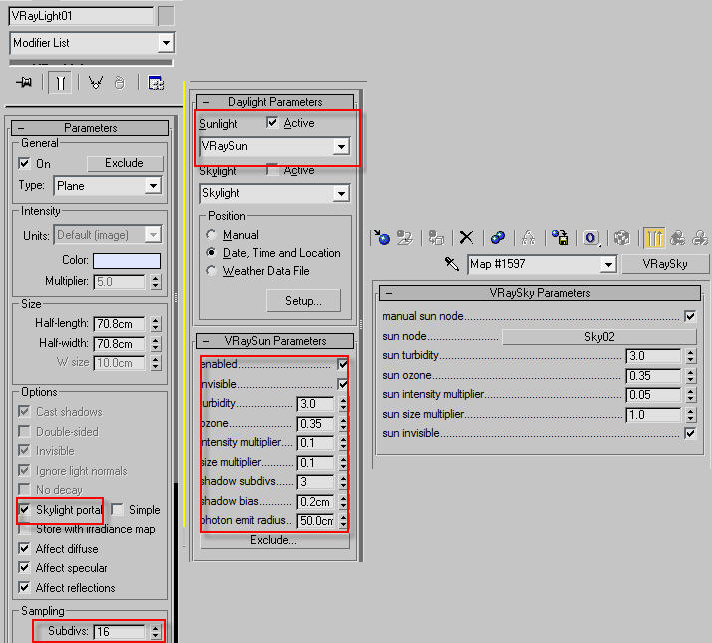Toggle the Affect specular checkbox
712x643 pixels.
point(25,568)
